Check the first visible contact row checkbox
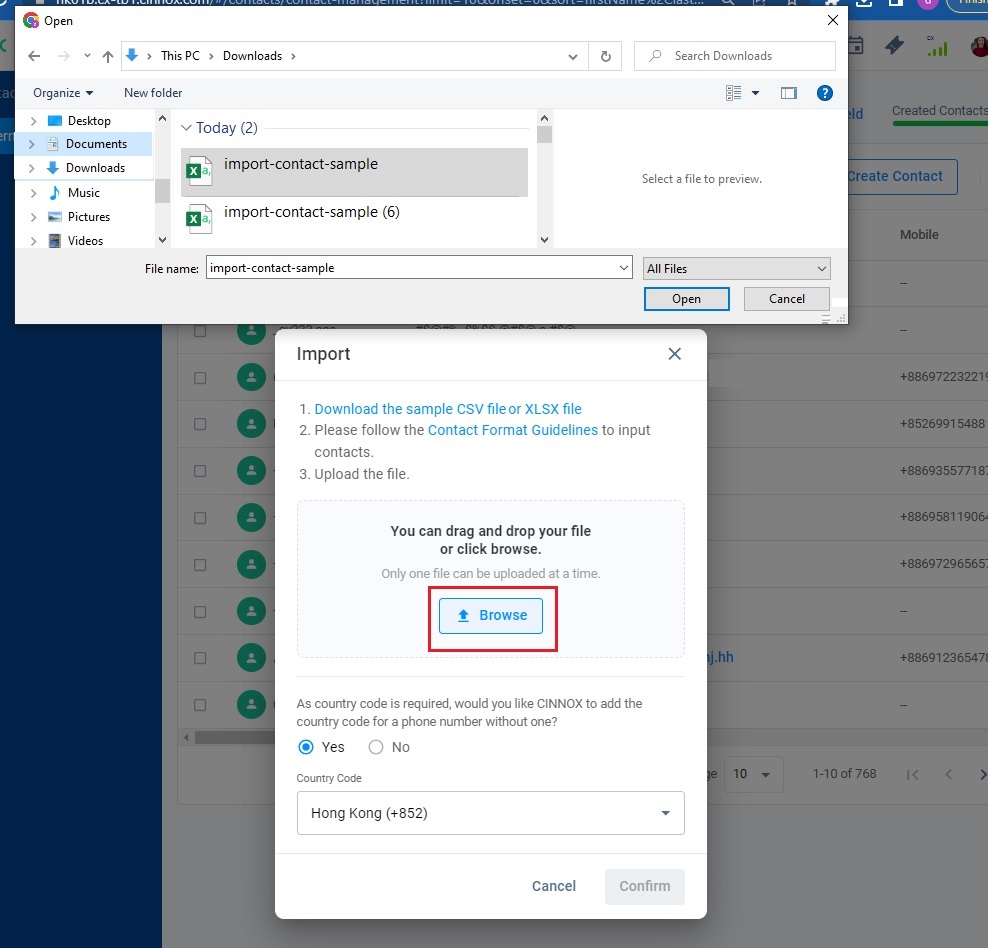This screenshot has height=948, width=988. click(x=200, y=332)
